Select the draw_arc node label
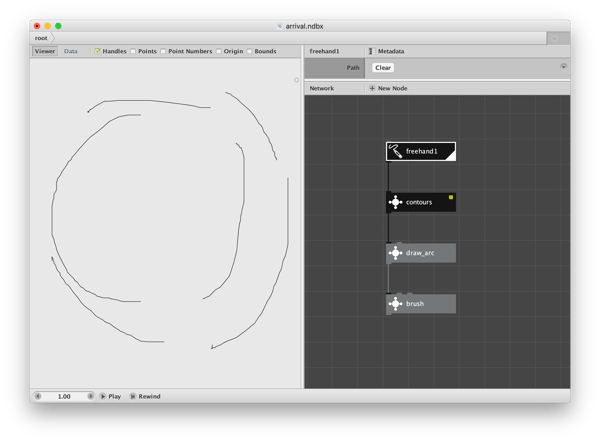This screenshot has width=600, height=442. tap(420, 253)
